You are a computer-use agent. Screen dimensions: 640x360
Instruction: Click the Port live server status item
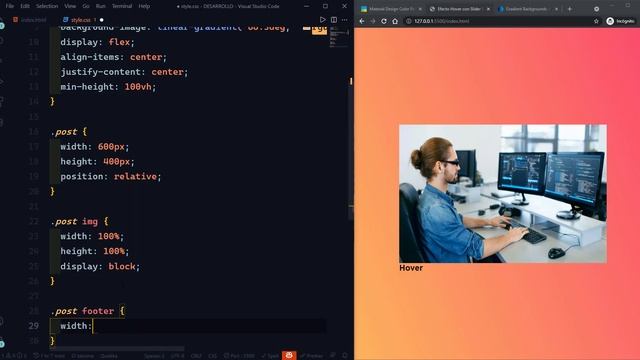[239, 356]
